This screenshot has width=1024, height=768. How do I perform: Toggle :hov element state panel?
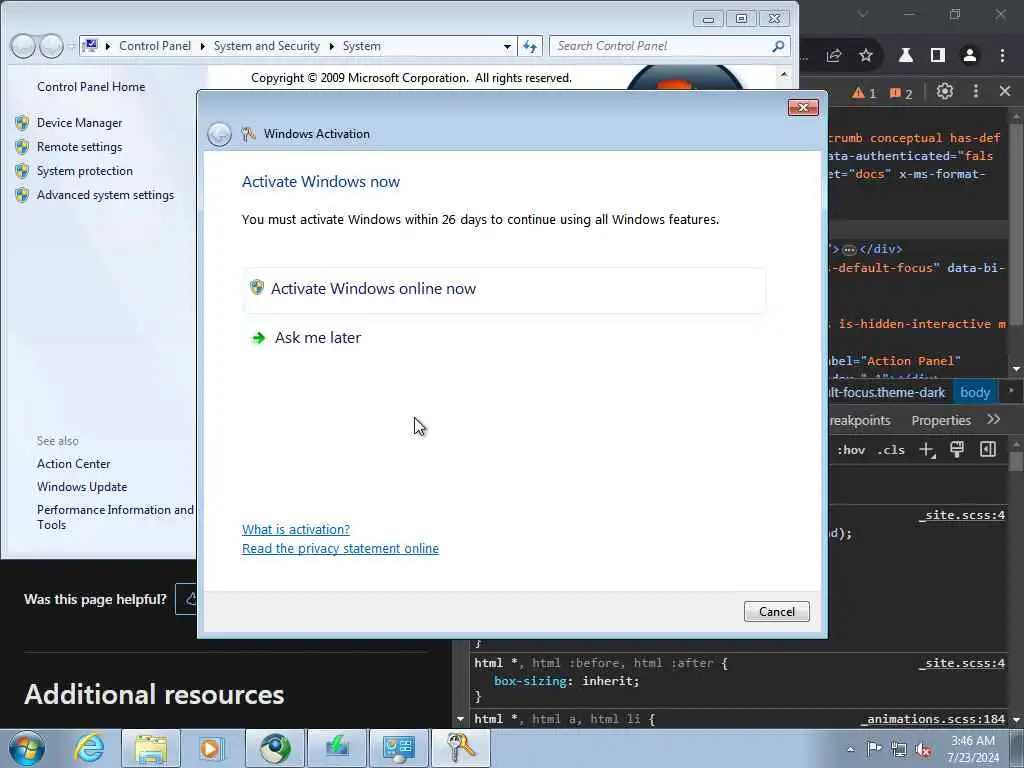click(x=851, y=450)
